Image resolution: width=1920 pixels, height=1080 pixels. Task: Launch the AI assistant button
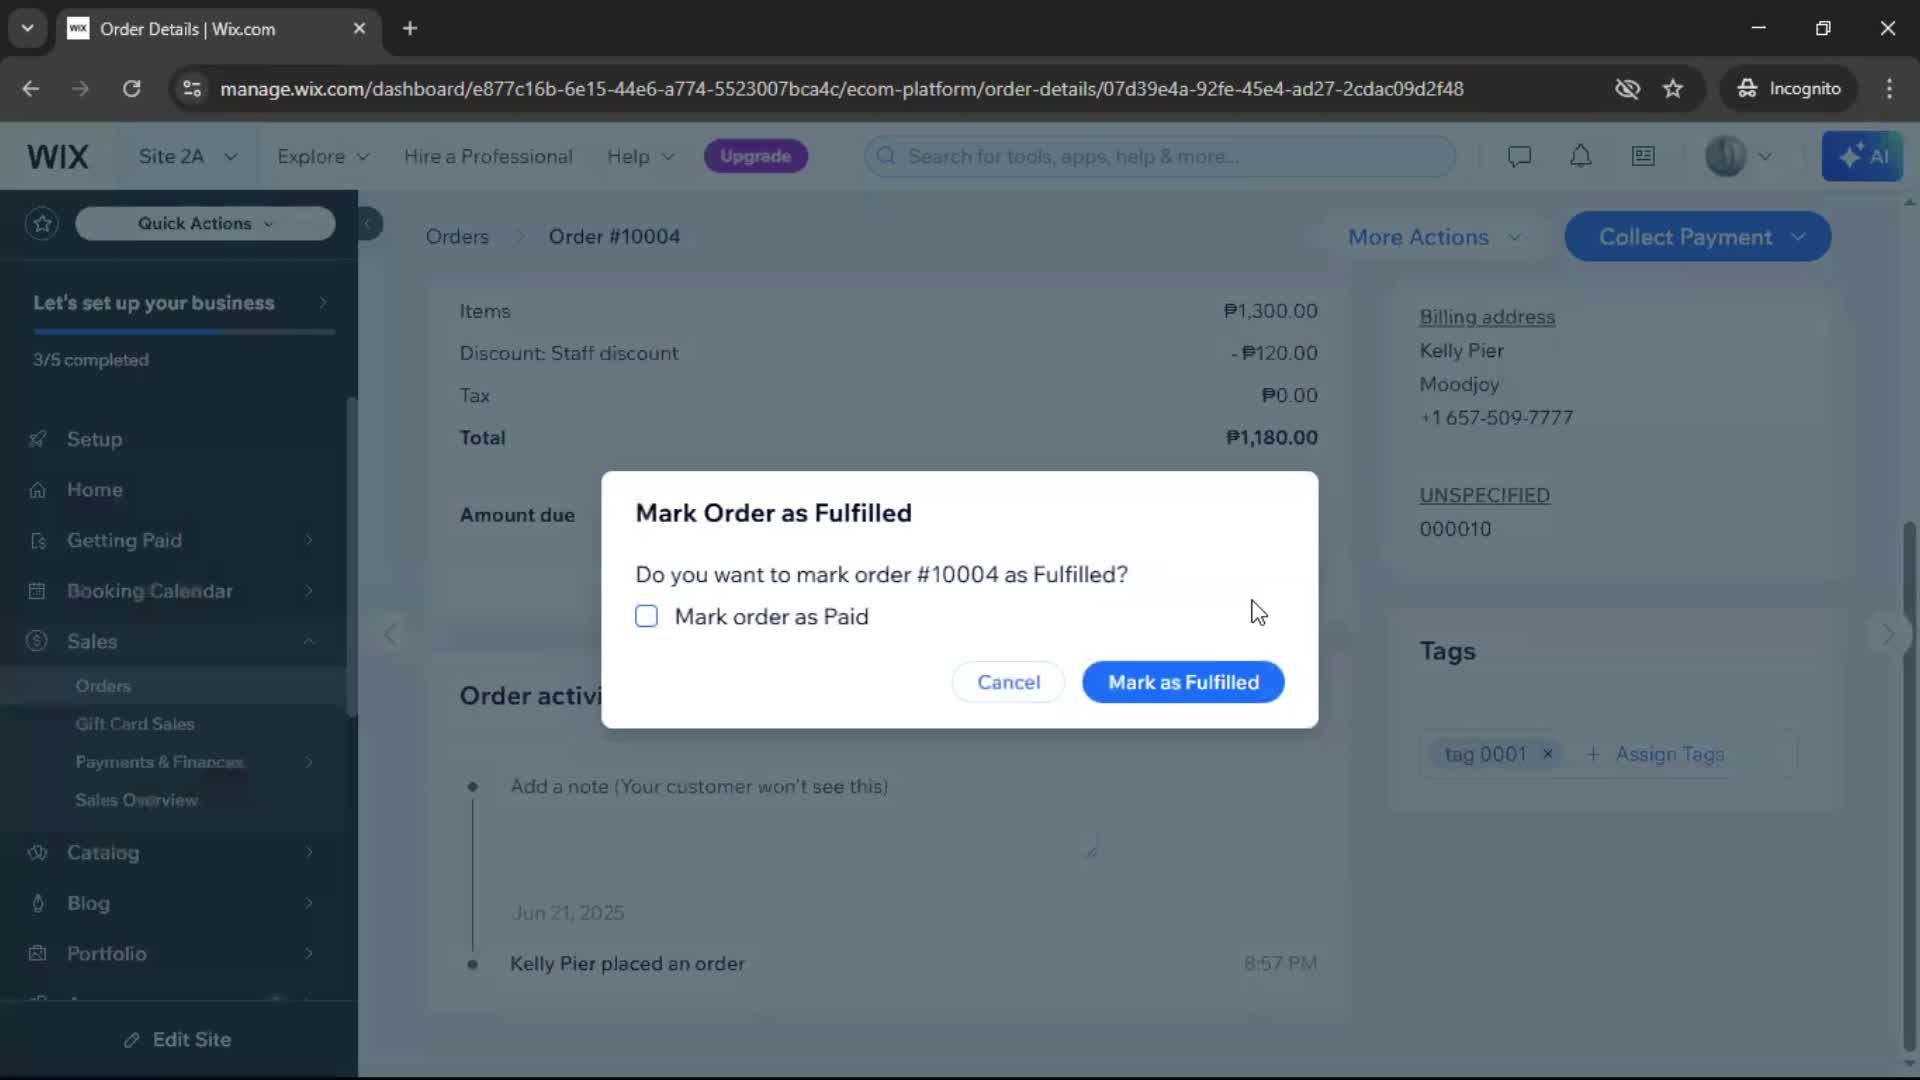[1862, 156]
